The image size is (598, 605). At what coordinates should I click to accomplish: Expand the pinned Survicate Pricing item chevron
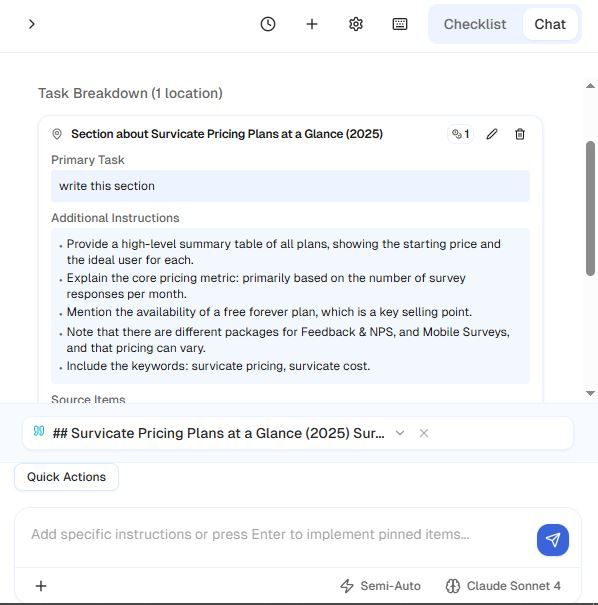click(x=400, y=433)
